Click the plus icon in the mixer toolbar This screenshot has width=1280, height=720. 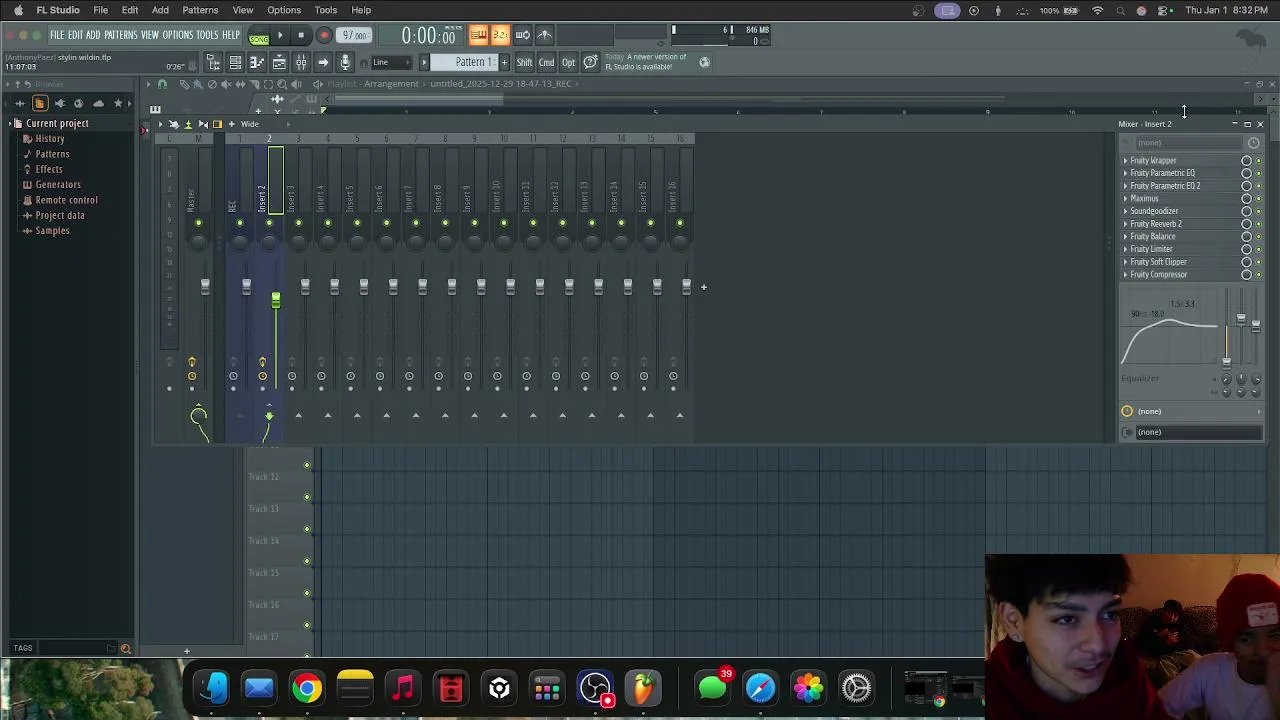coord(231,124)
